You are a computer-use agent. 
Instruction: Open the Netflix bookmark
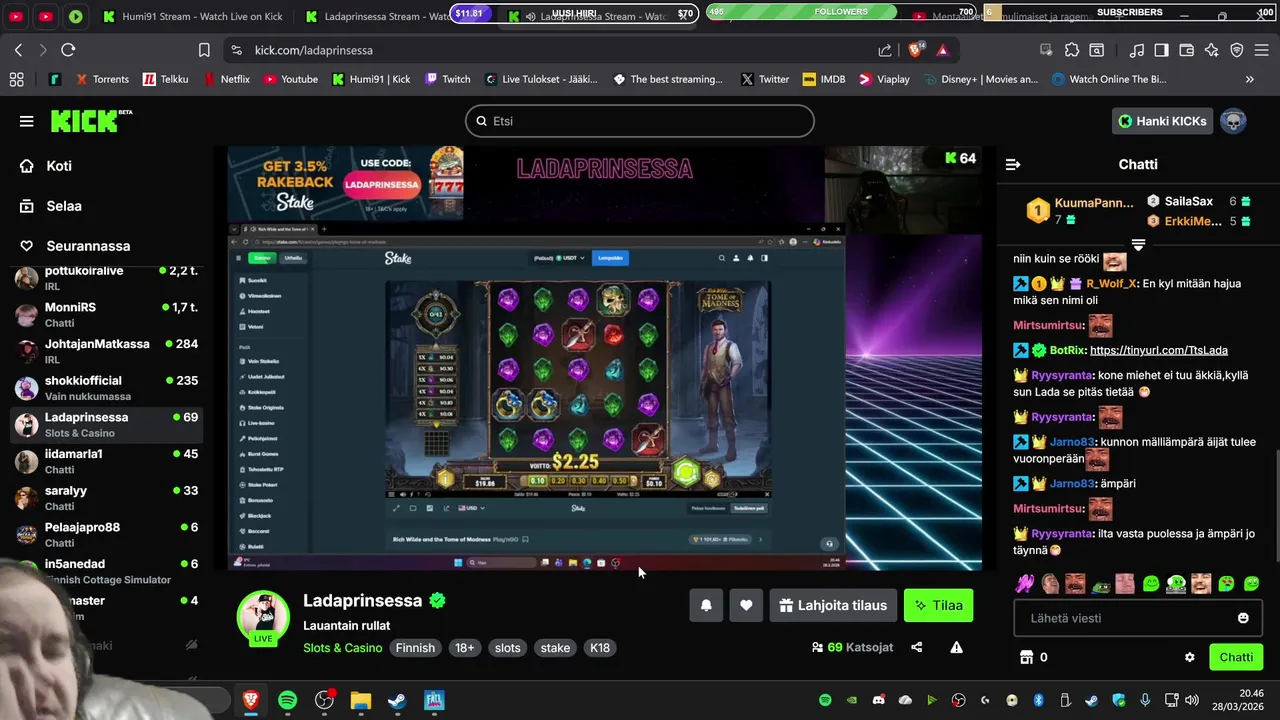[227, 79]
